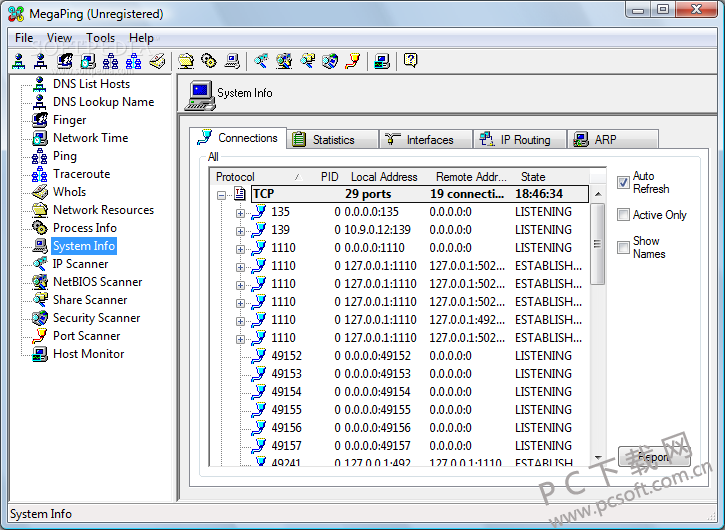Click the Ping toolbar icon

[111, 61]
